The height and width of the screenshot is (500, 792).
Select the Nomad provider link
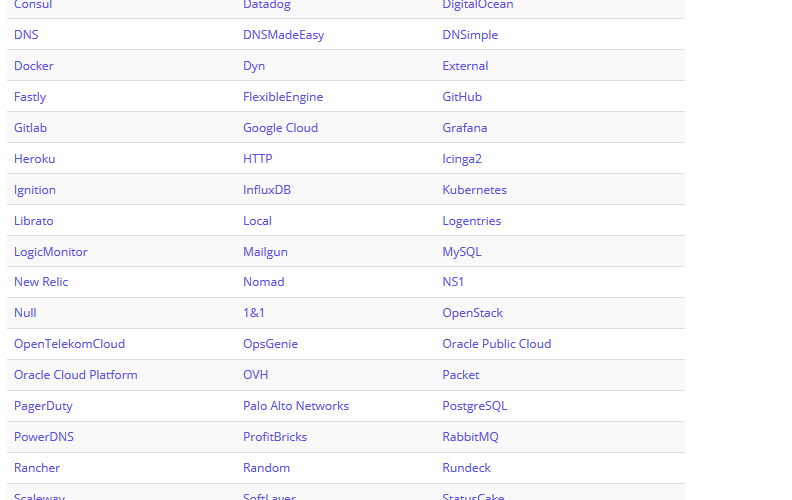pyautogui.click(x=264, y=282)
